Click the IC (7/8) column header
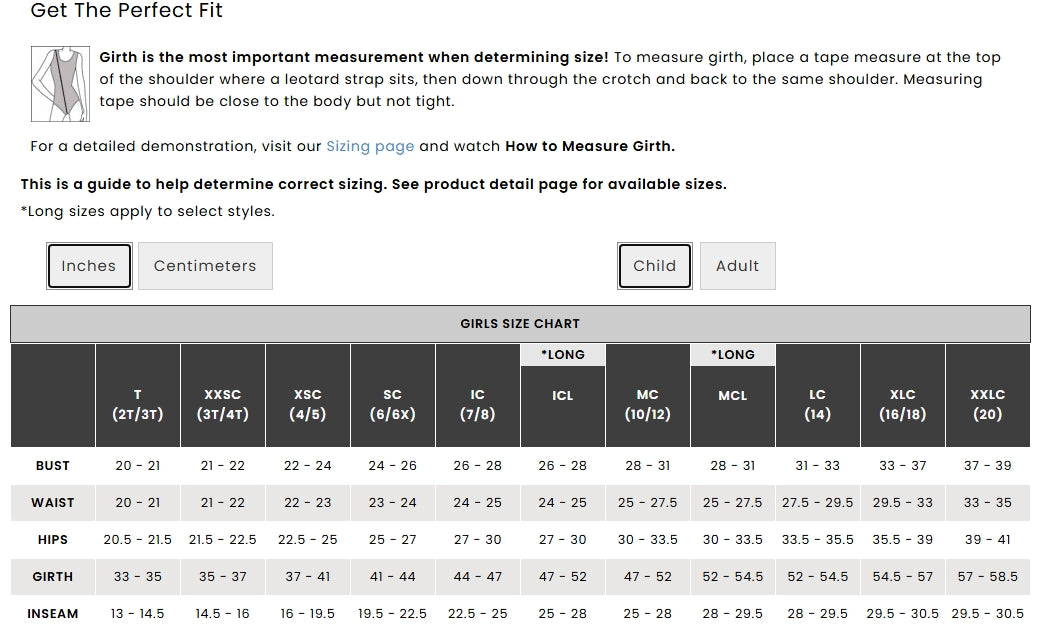 click(477, 396)
